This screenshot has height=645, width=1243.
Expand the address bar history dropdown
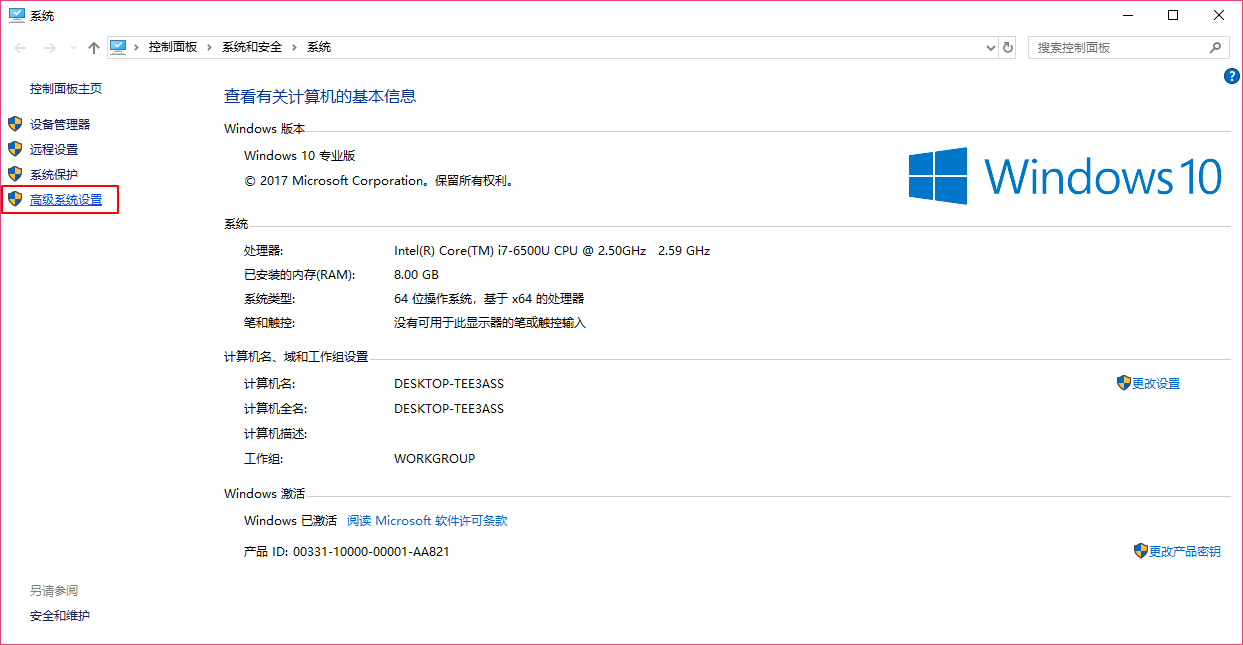[991, 47]
